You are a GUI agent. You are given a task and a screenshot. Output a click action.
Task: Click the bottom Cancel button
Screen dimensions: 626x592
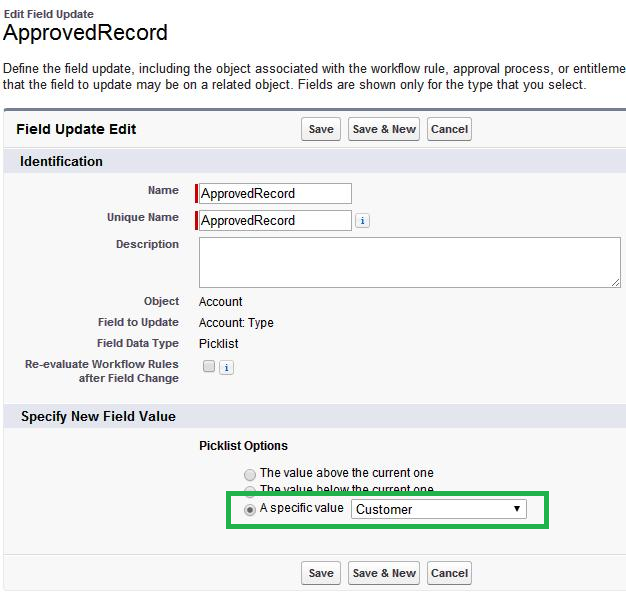pos(449,573)
